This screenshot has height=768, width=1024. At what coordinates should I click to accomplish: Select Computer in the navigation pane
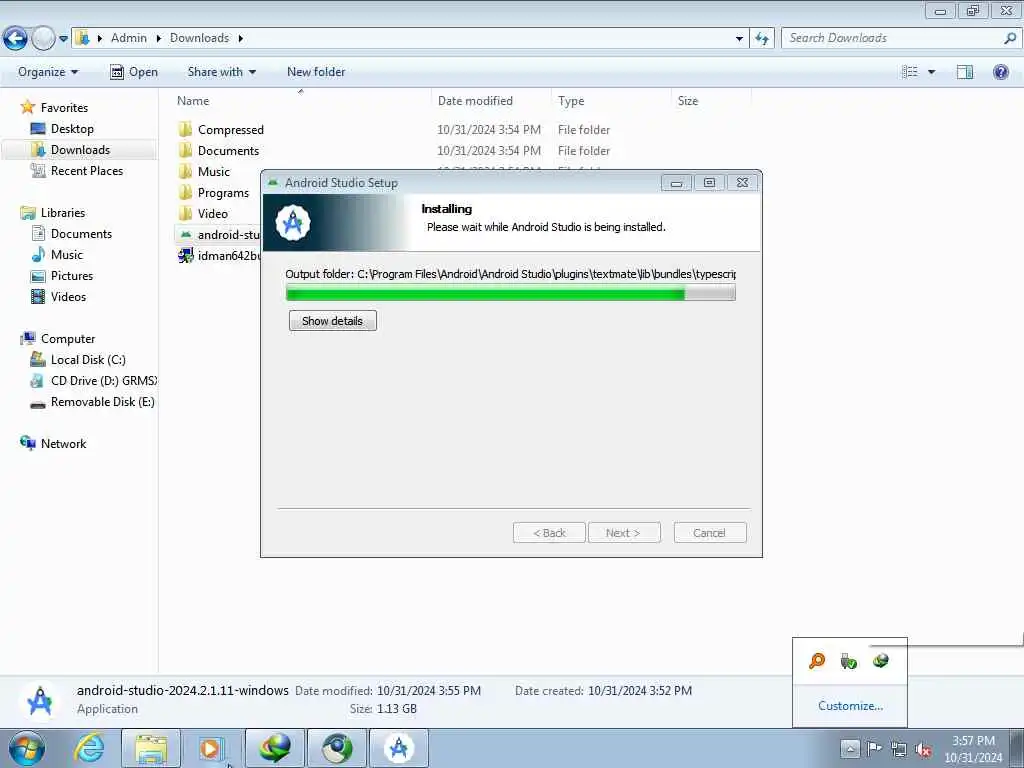[58, 339]
